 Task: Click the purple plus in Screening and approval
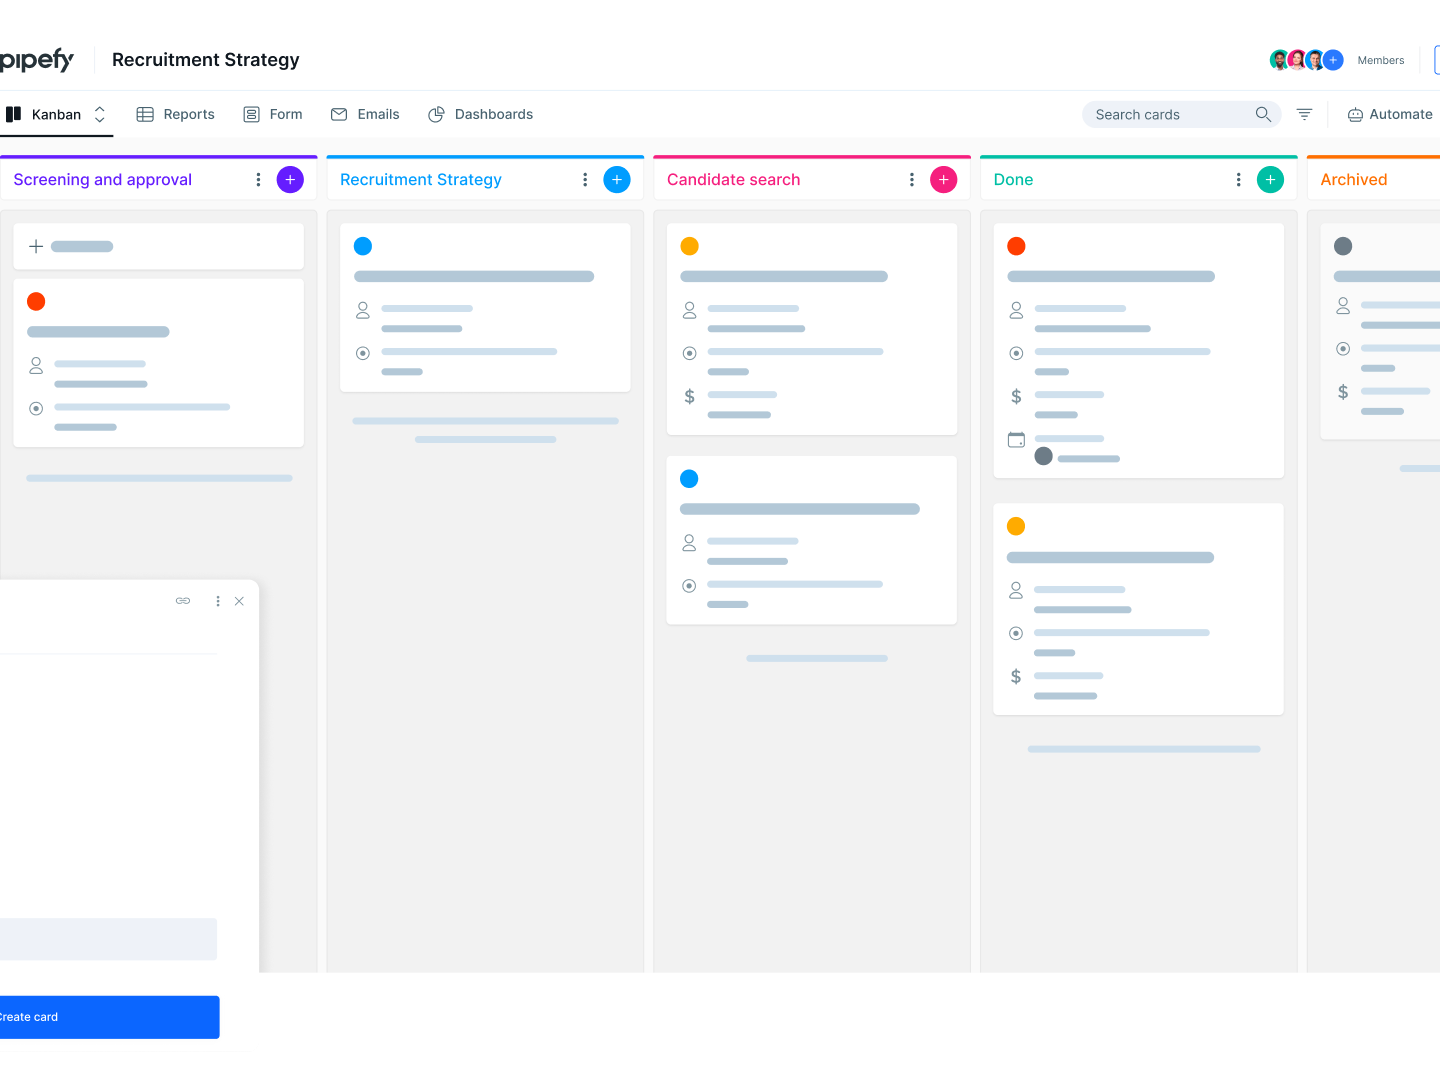tap(290, 180)
